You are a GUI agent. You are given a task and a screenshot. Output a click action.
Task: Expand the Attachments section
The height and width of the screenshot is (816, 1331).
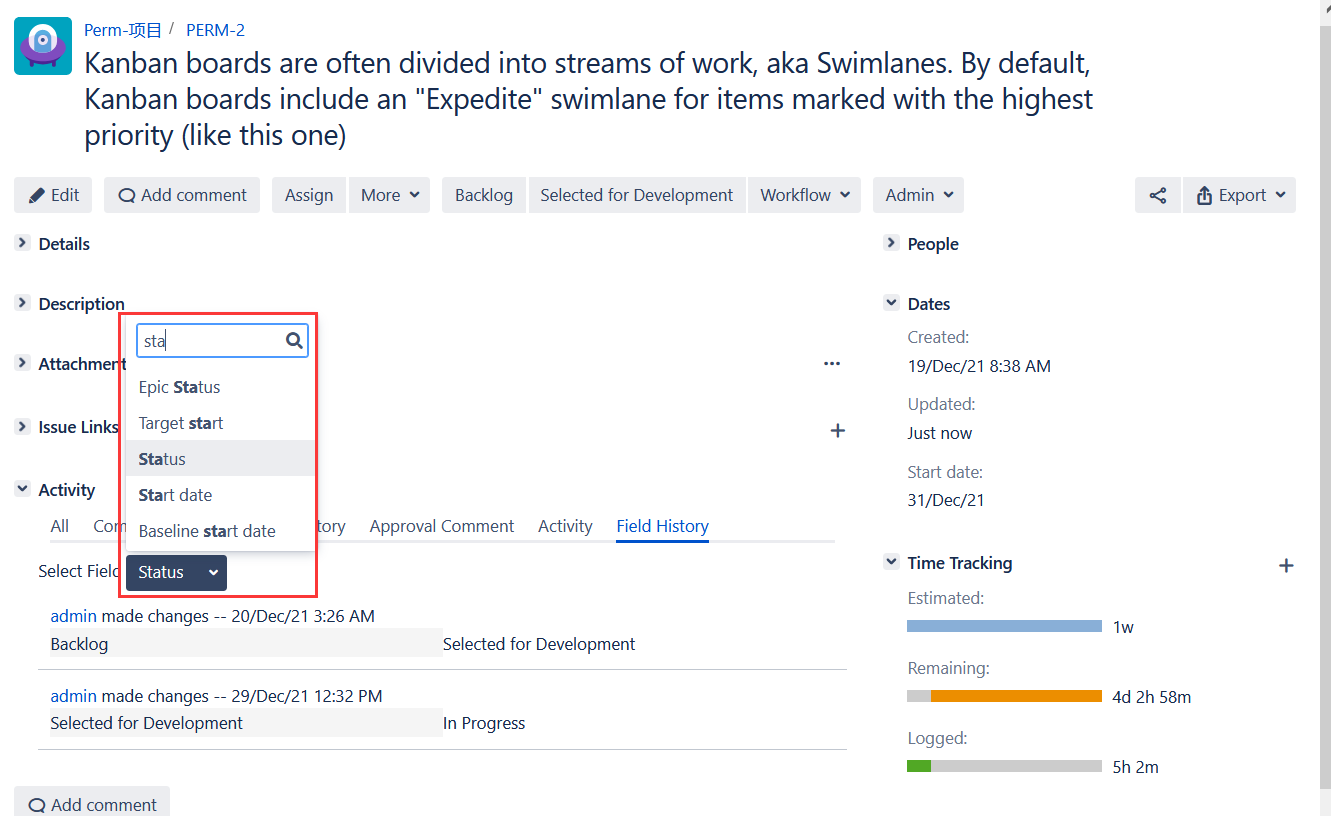pyautogui.click(x=22, y=364)
